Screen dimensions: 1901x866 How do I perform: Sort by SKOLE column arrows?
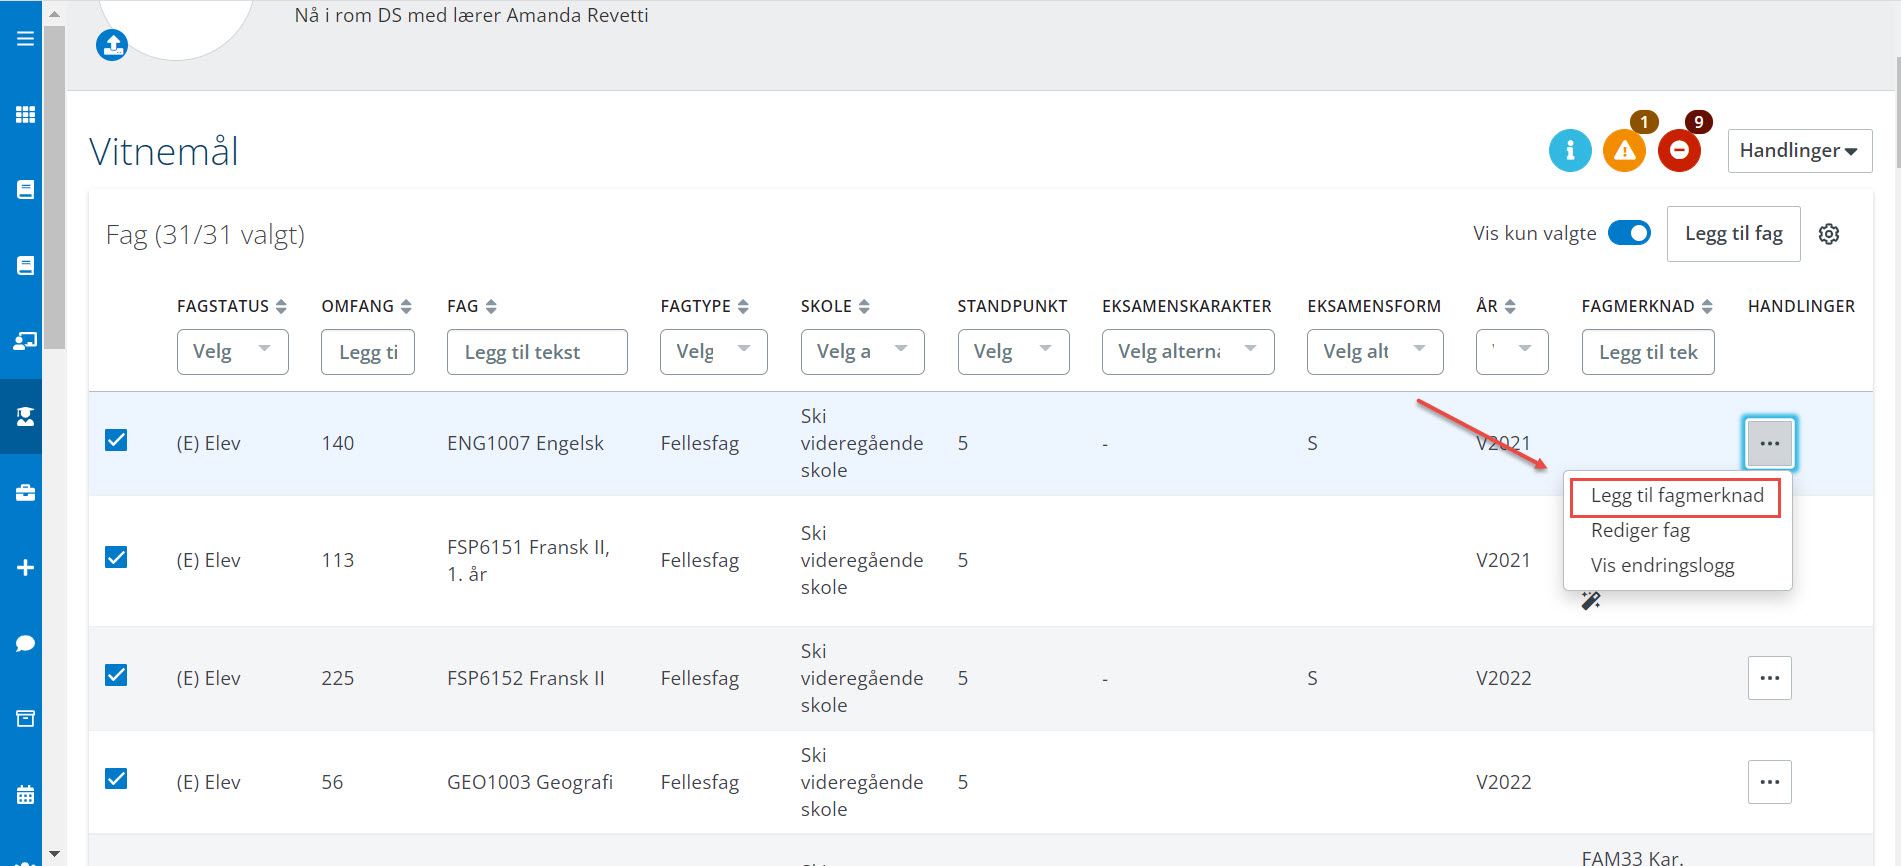tap(864, 306)
